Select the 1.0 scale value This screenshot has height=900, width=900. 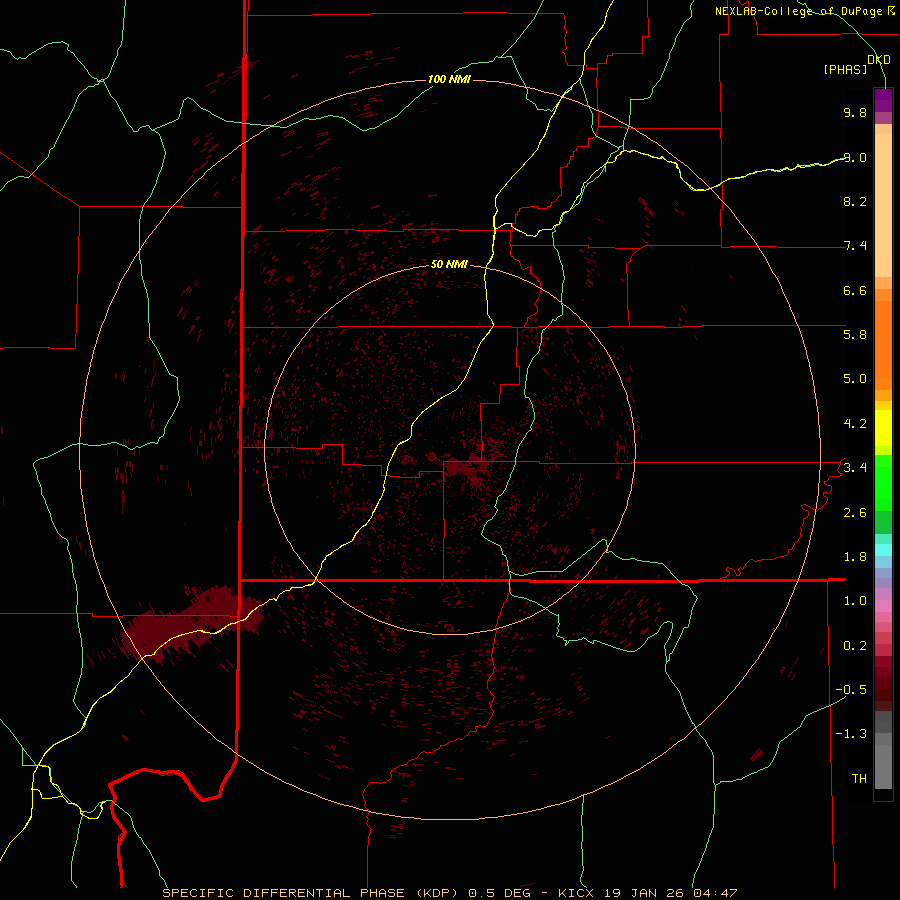coord(855,601)
